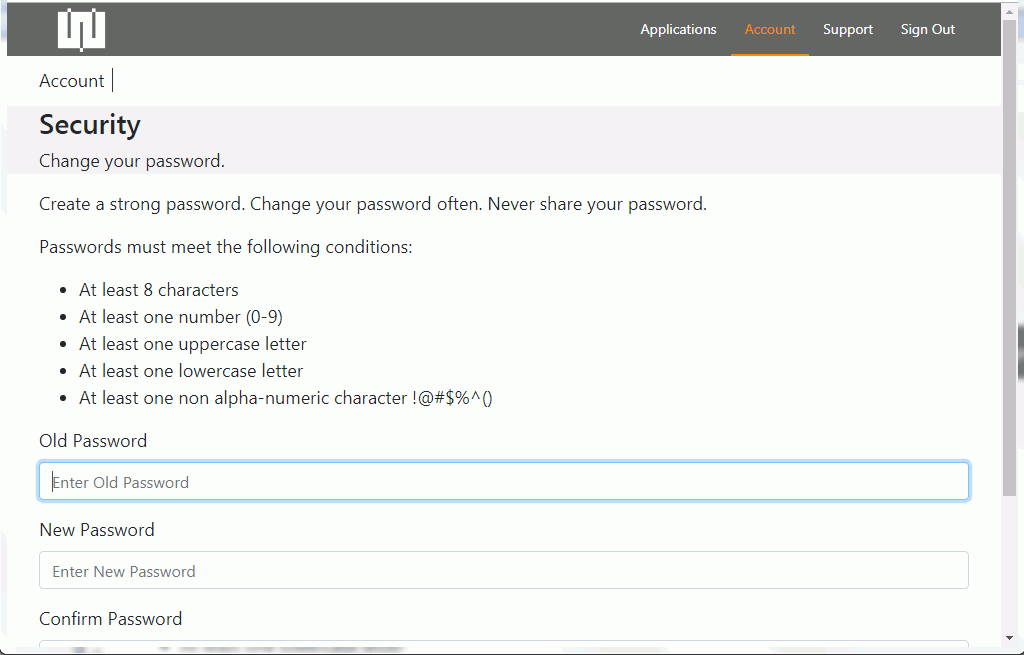This screenshot has width=1024, height=655.
Task: Click the Old Password label
Action: [x=93, y=441]
